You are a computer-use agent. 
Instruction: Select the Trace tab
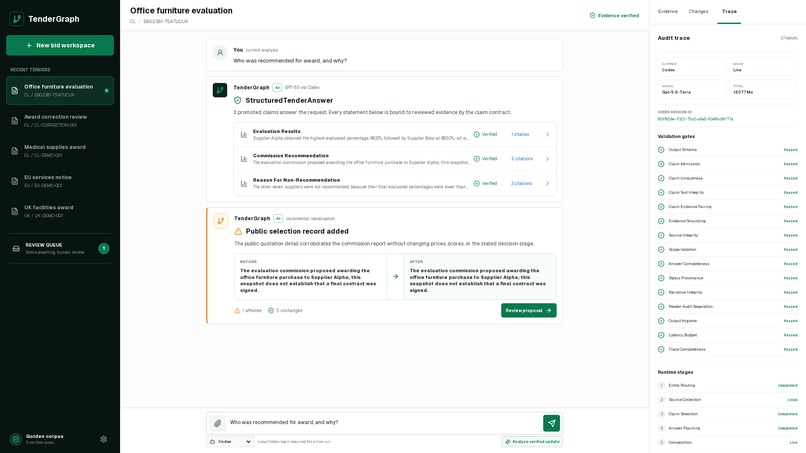point(729,11)
